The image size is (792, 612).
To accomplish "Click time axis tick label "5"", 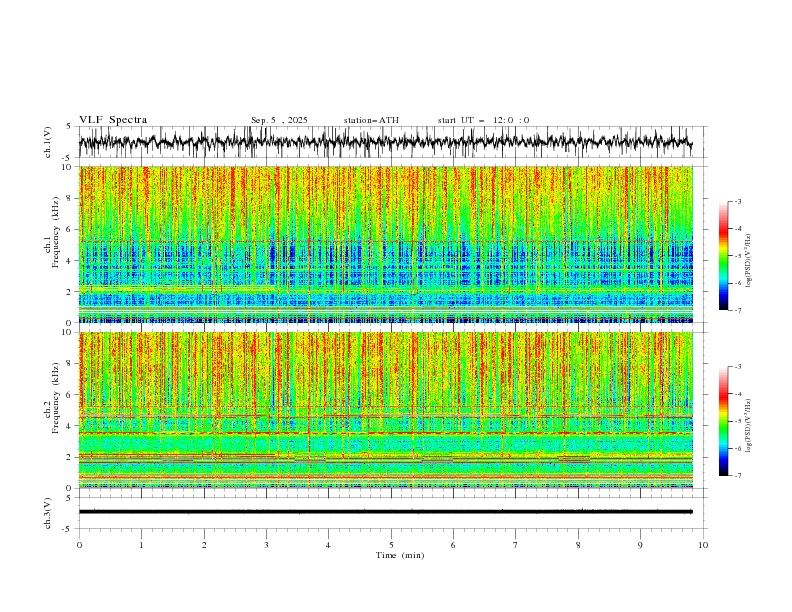I will point(391,545).
